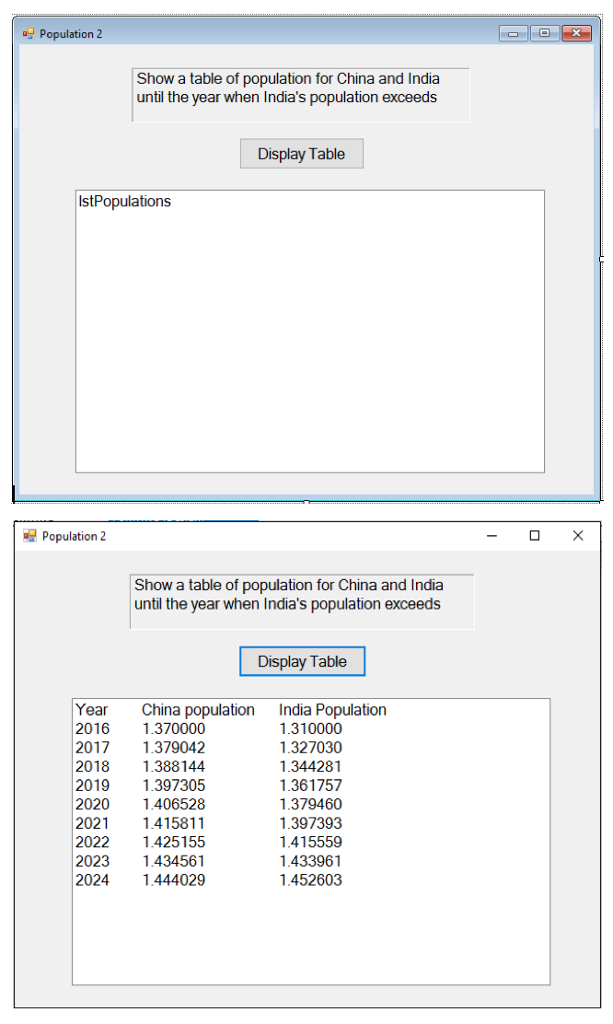Viewport: 613px width, 1024px height.
Task: Click the upper window's Population 2 title text
Action: pos(71,34)
